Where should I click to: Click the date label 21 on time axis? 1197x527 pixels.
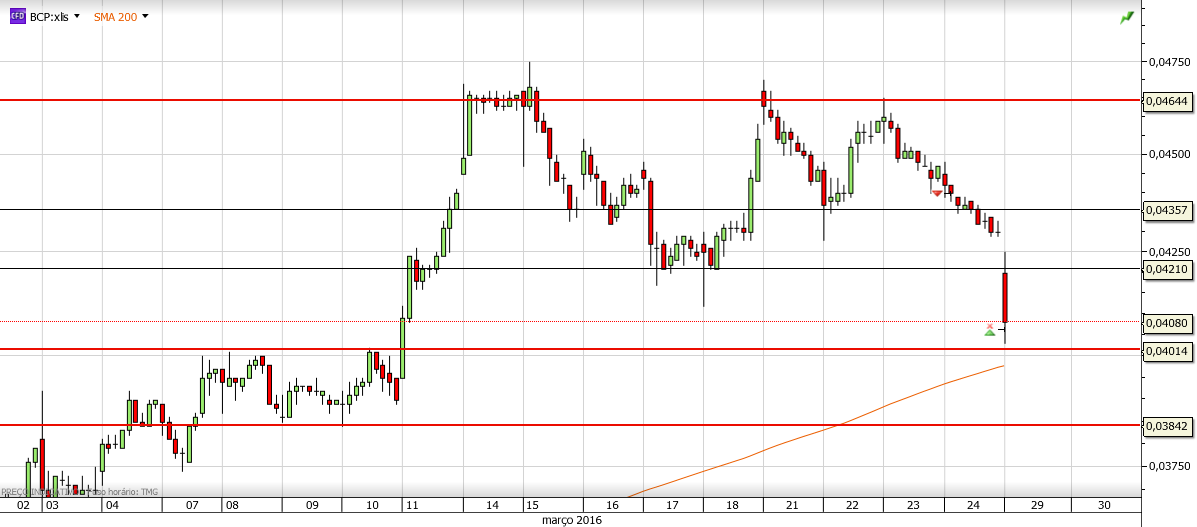(792, 505)
